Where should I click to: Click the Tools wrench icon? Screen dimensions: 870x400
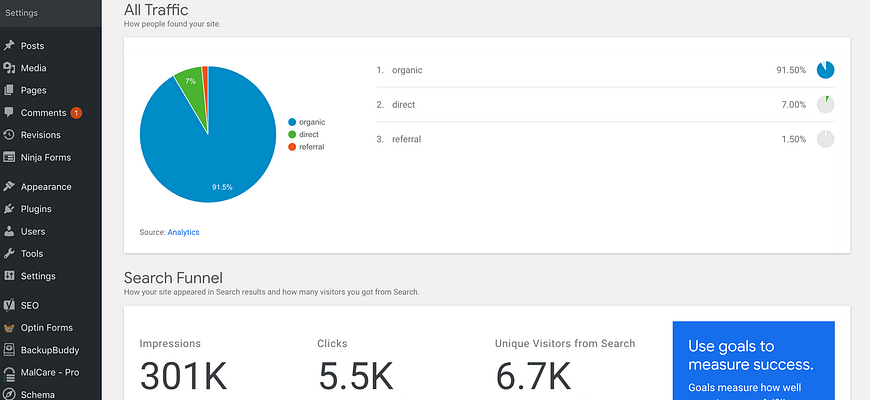[9, 254]
